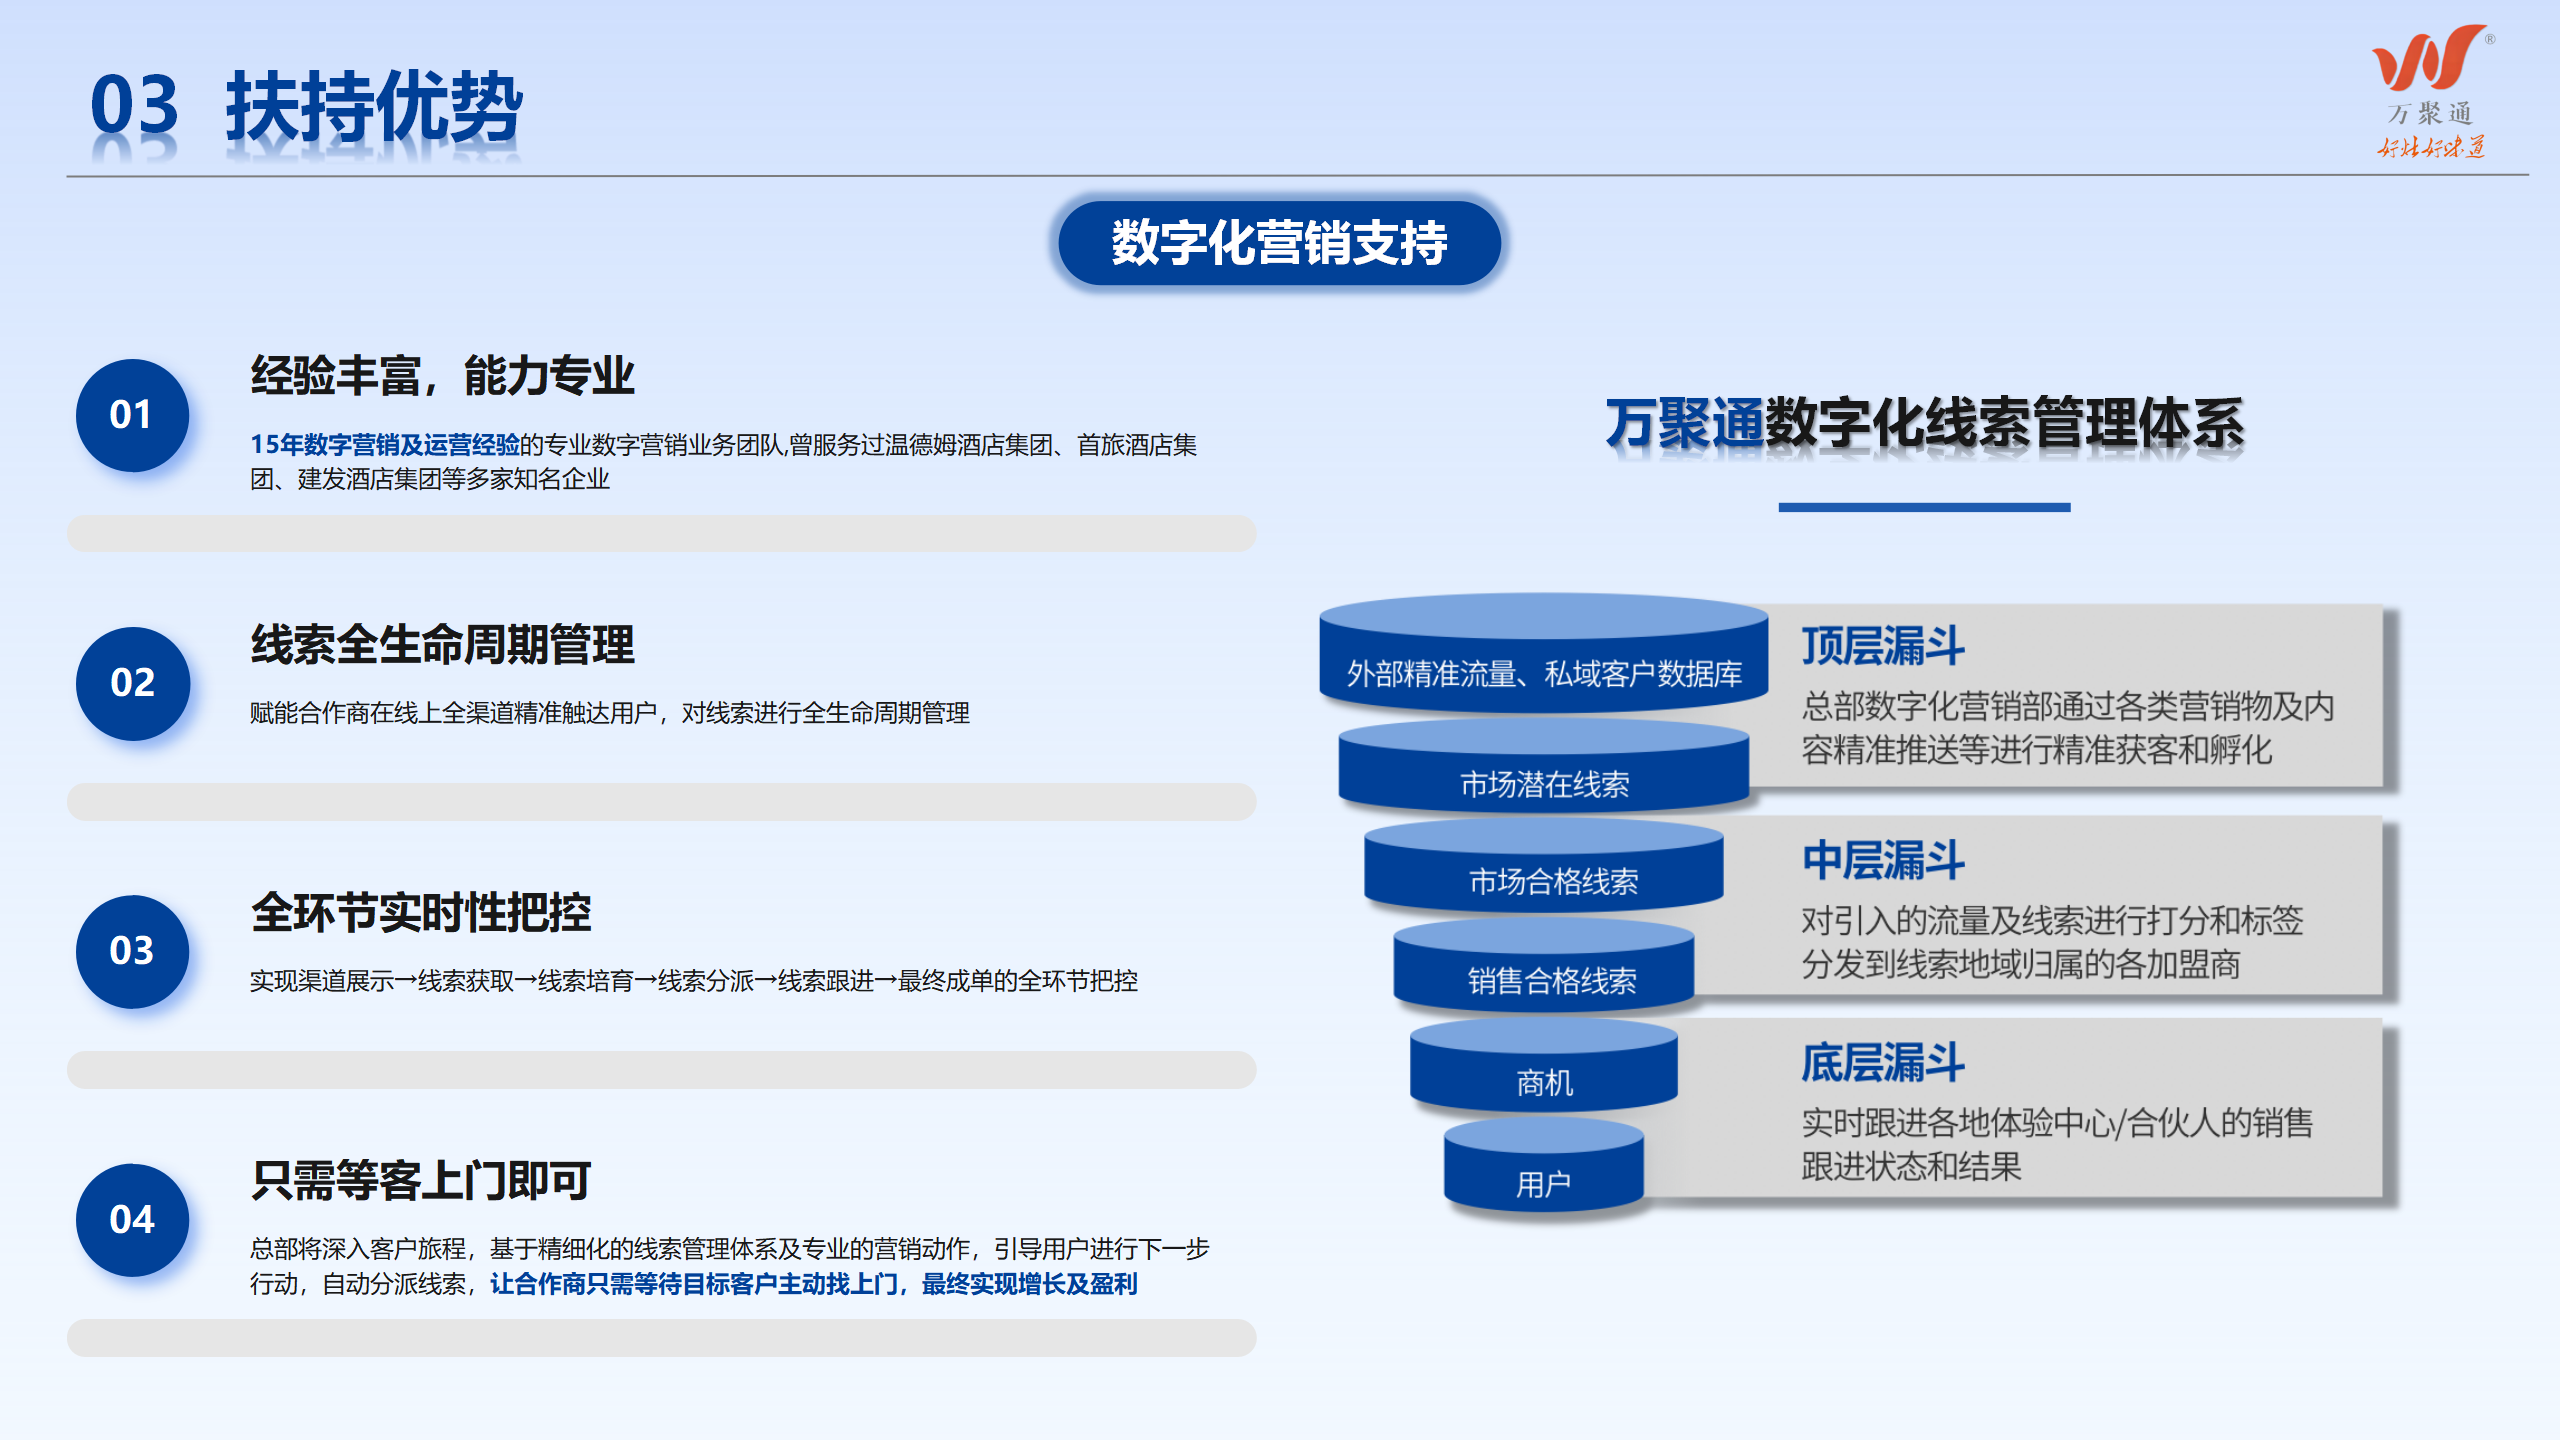Select the heading 经验丰富，能力专业
2560x1440 pixels.
click(x=442, y=376)
